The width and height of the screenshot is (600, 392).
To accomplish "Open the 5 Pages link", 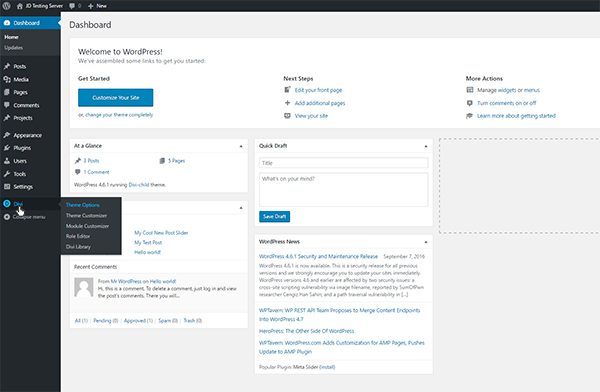I will click(176, 161).
